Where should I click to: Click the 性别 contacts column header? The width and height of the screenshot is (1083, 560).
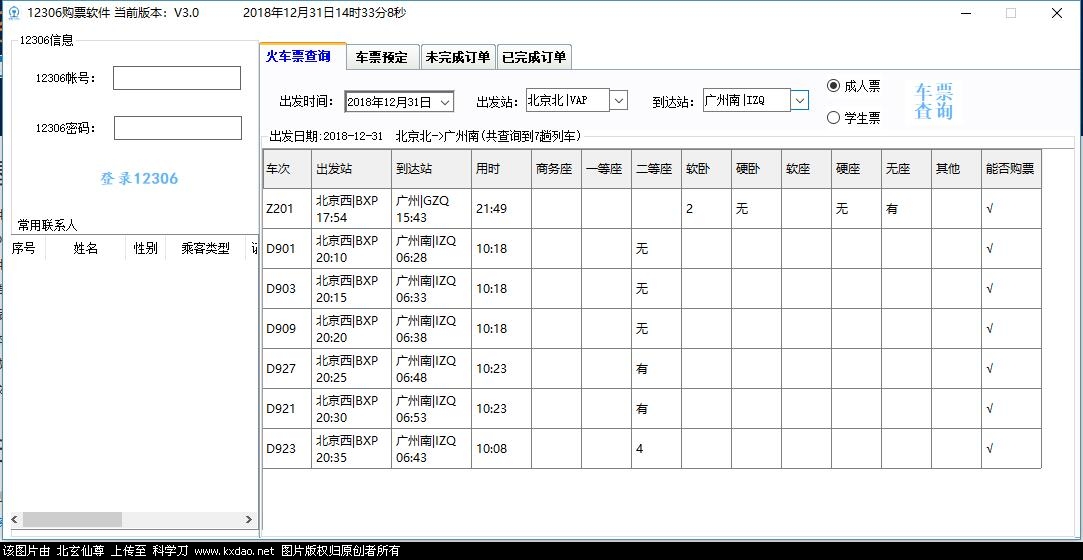[x=146, y=249]
